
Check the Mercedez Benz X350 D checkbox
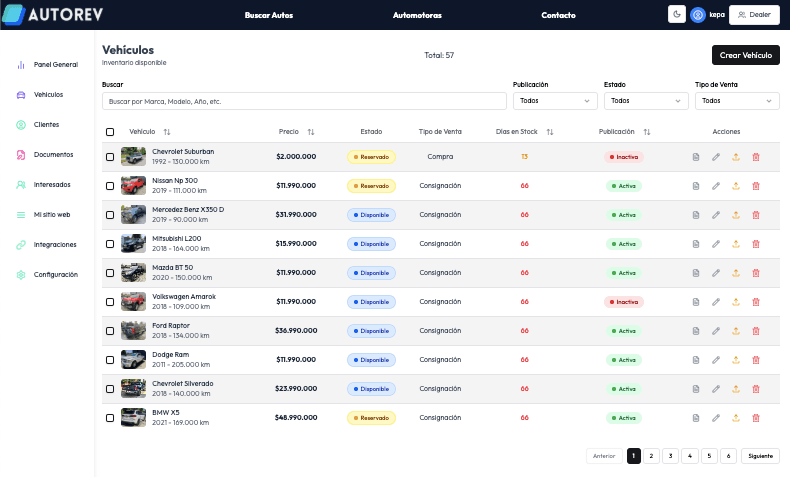pos(110,215)
